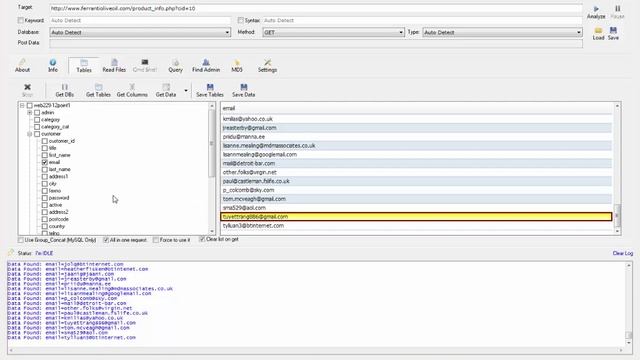
Task: Click the Get DBs toolbar icon
Action: [x=64, y=87]
